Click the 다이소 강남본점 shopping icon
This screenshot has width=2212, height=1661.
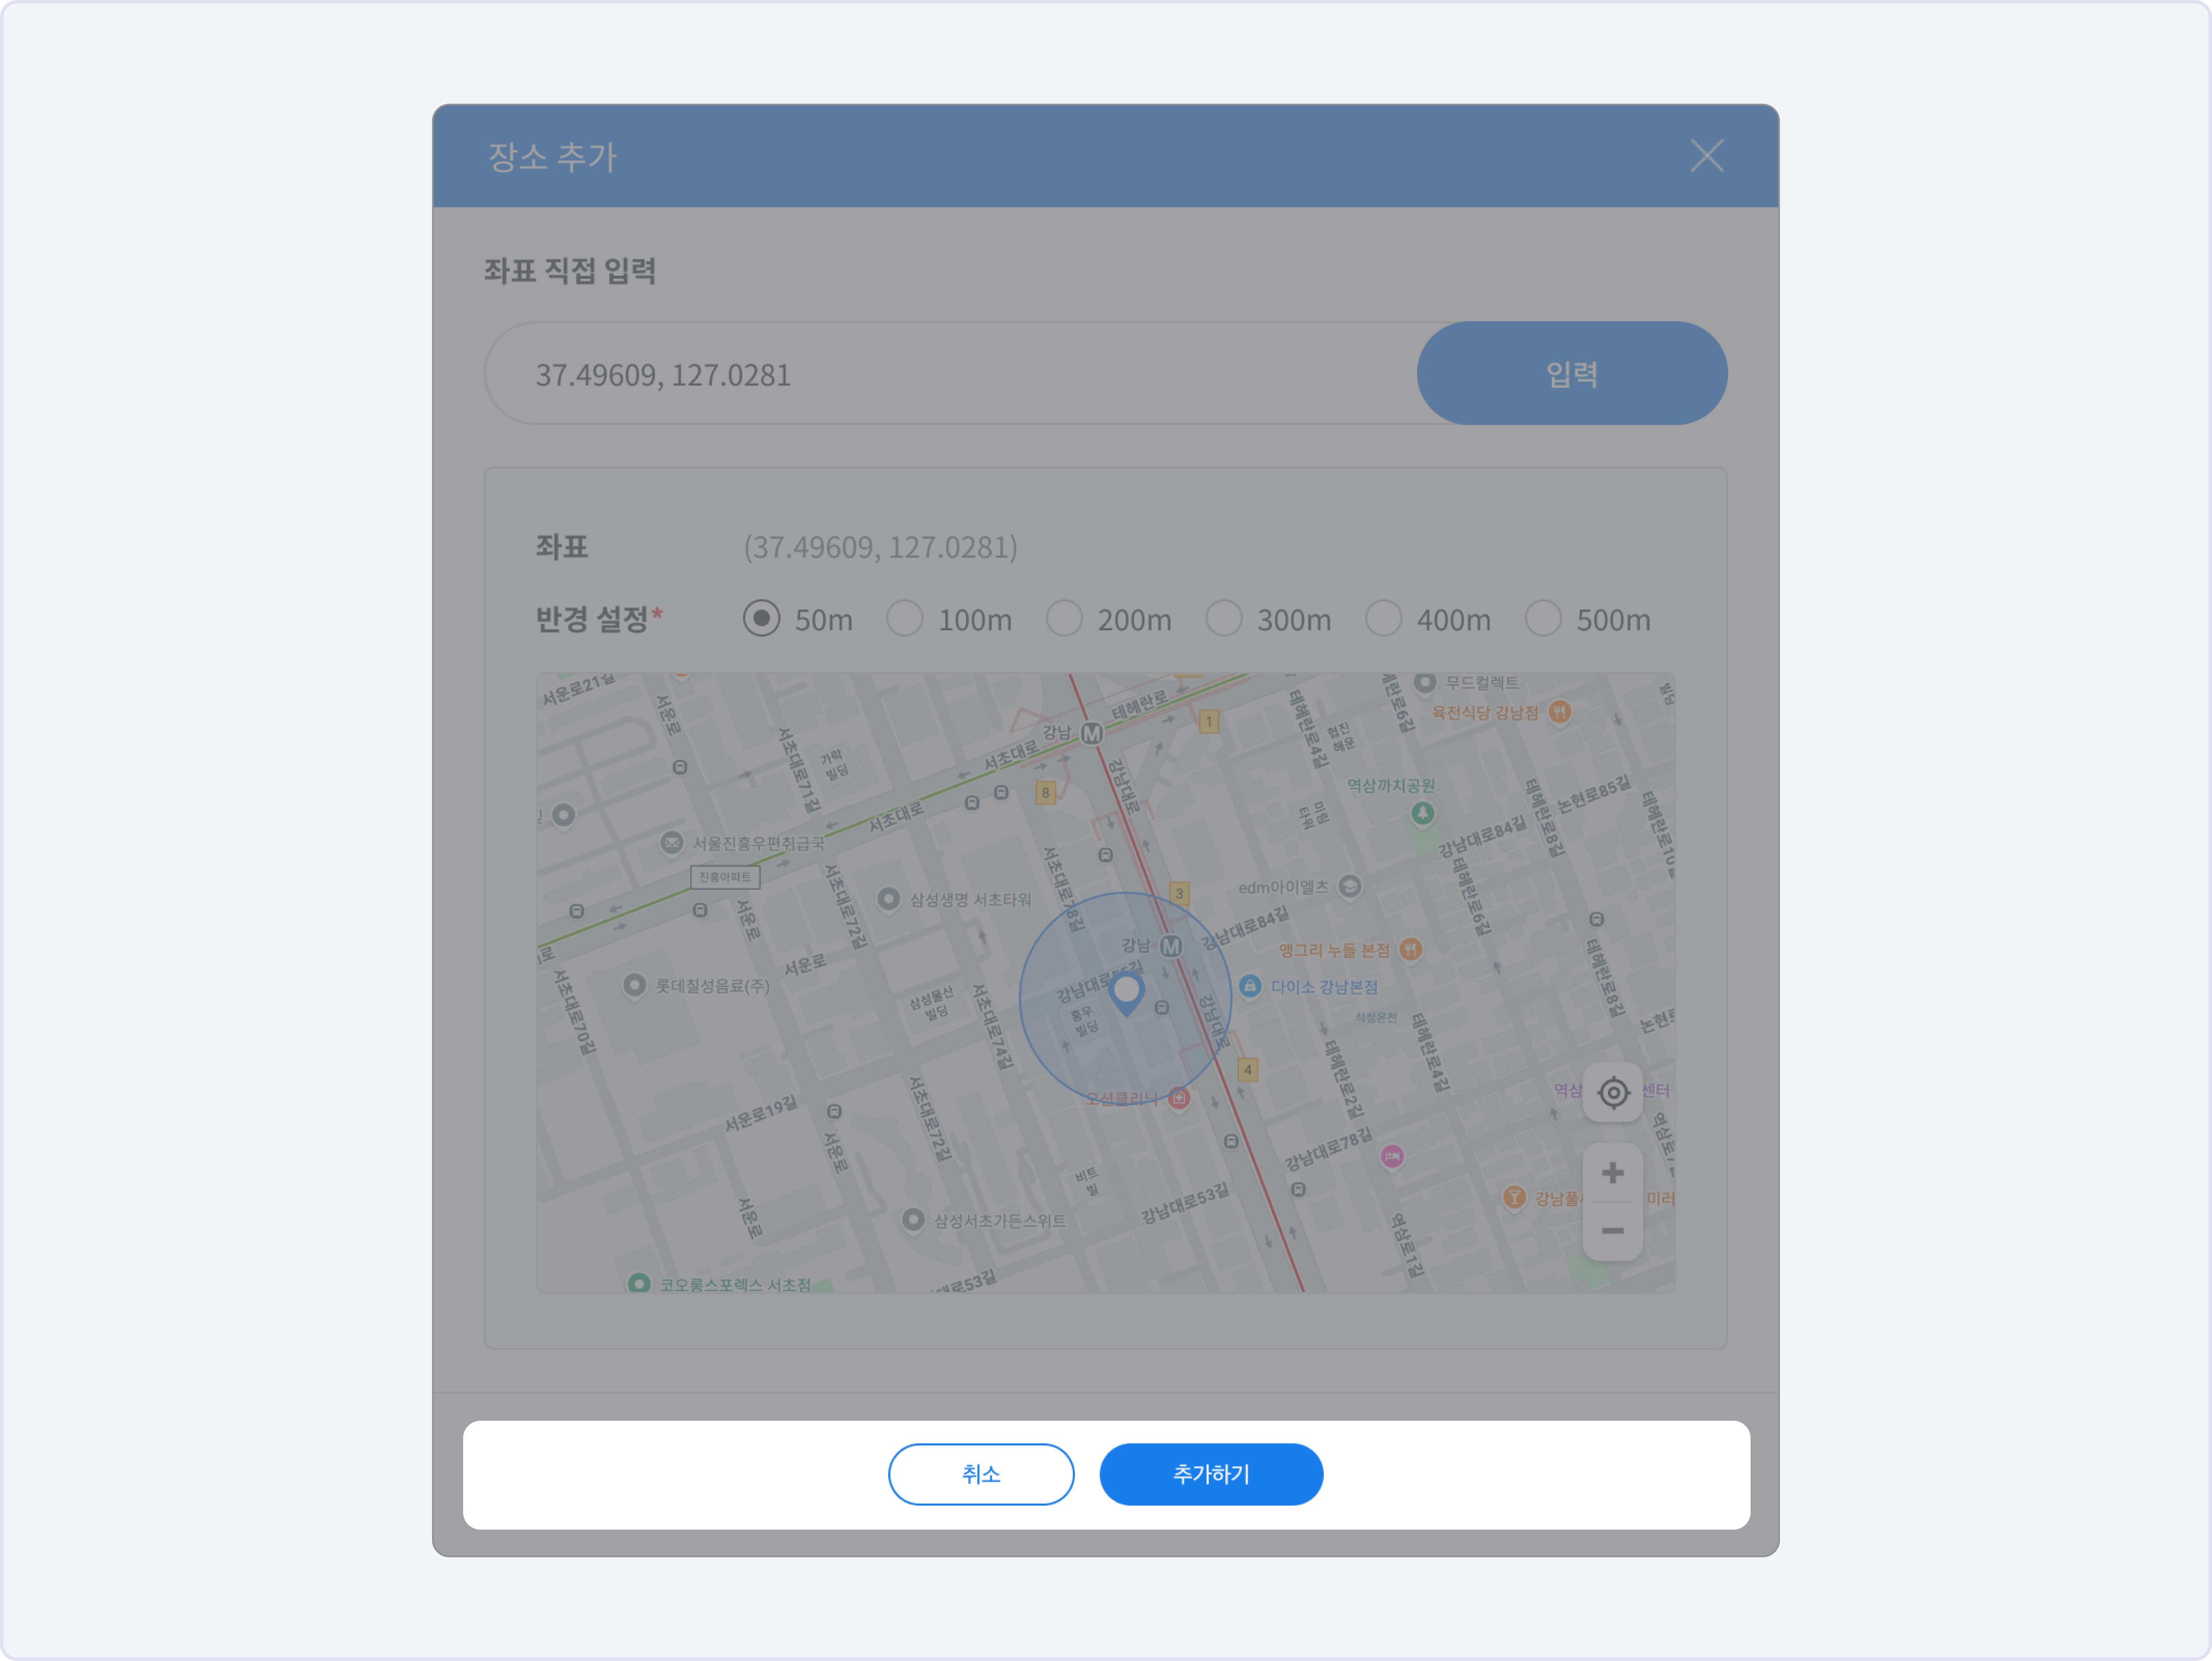1250,986
